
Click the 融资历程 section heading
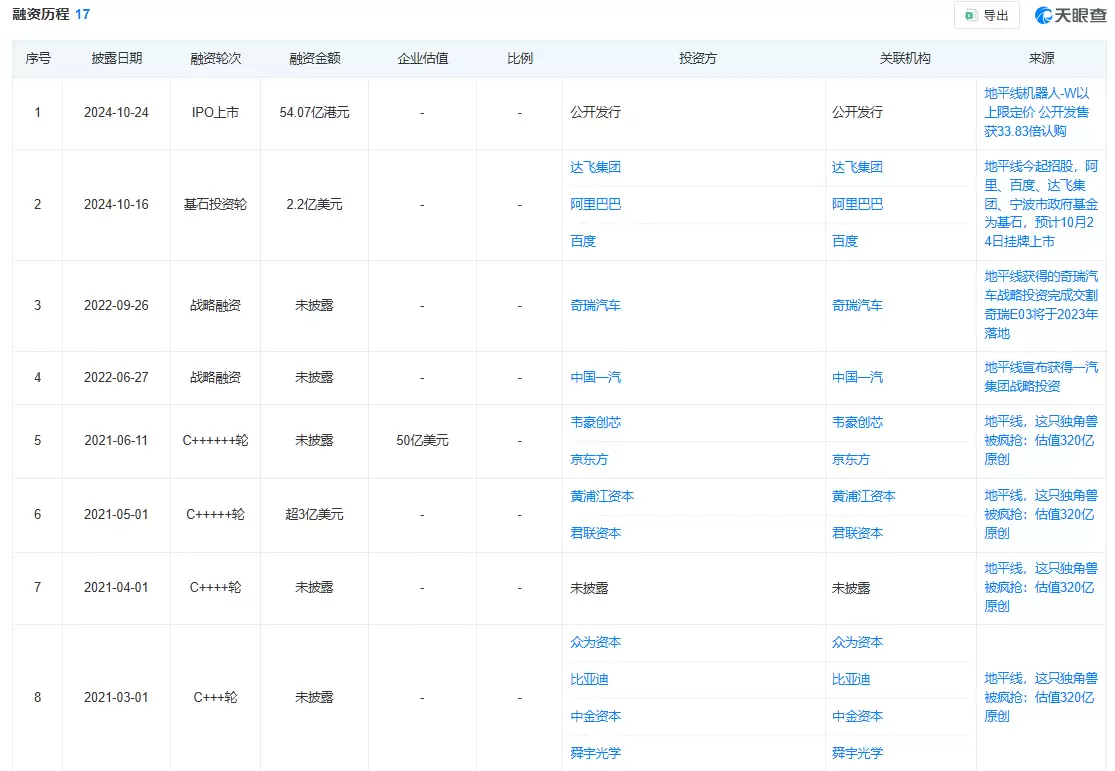pos(40,15)
